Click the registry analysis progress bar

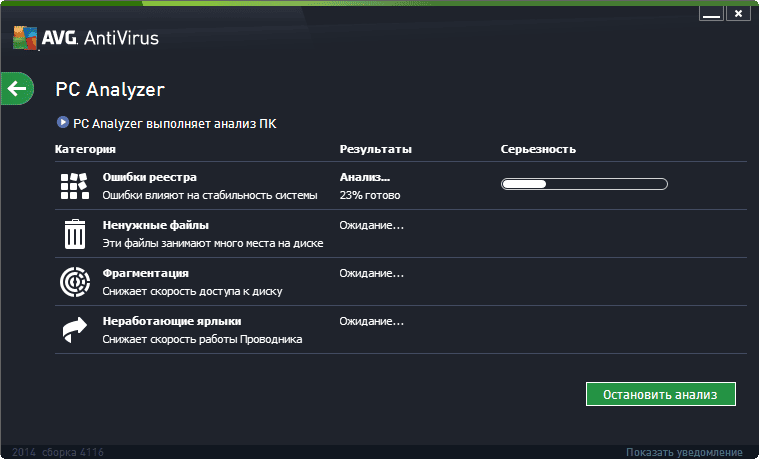click(584, 184)
